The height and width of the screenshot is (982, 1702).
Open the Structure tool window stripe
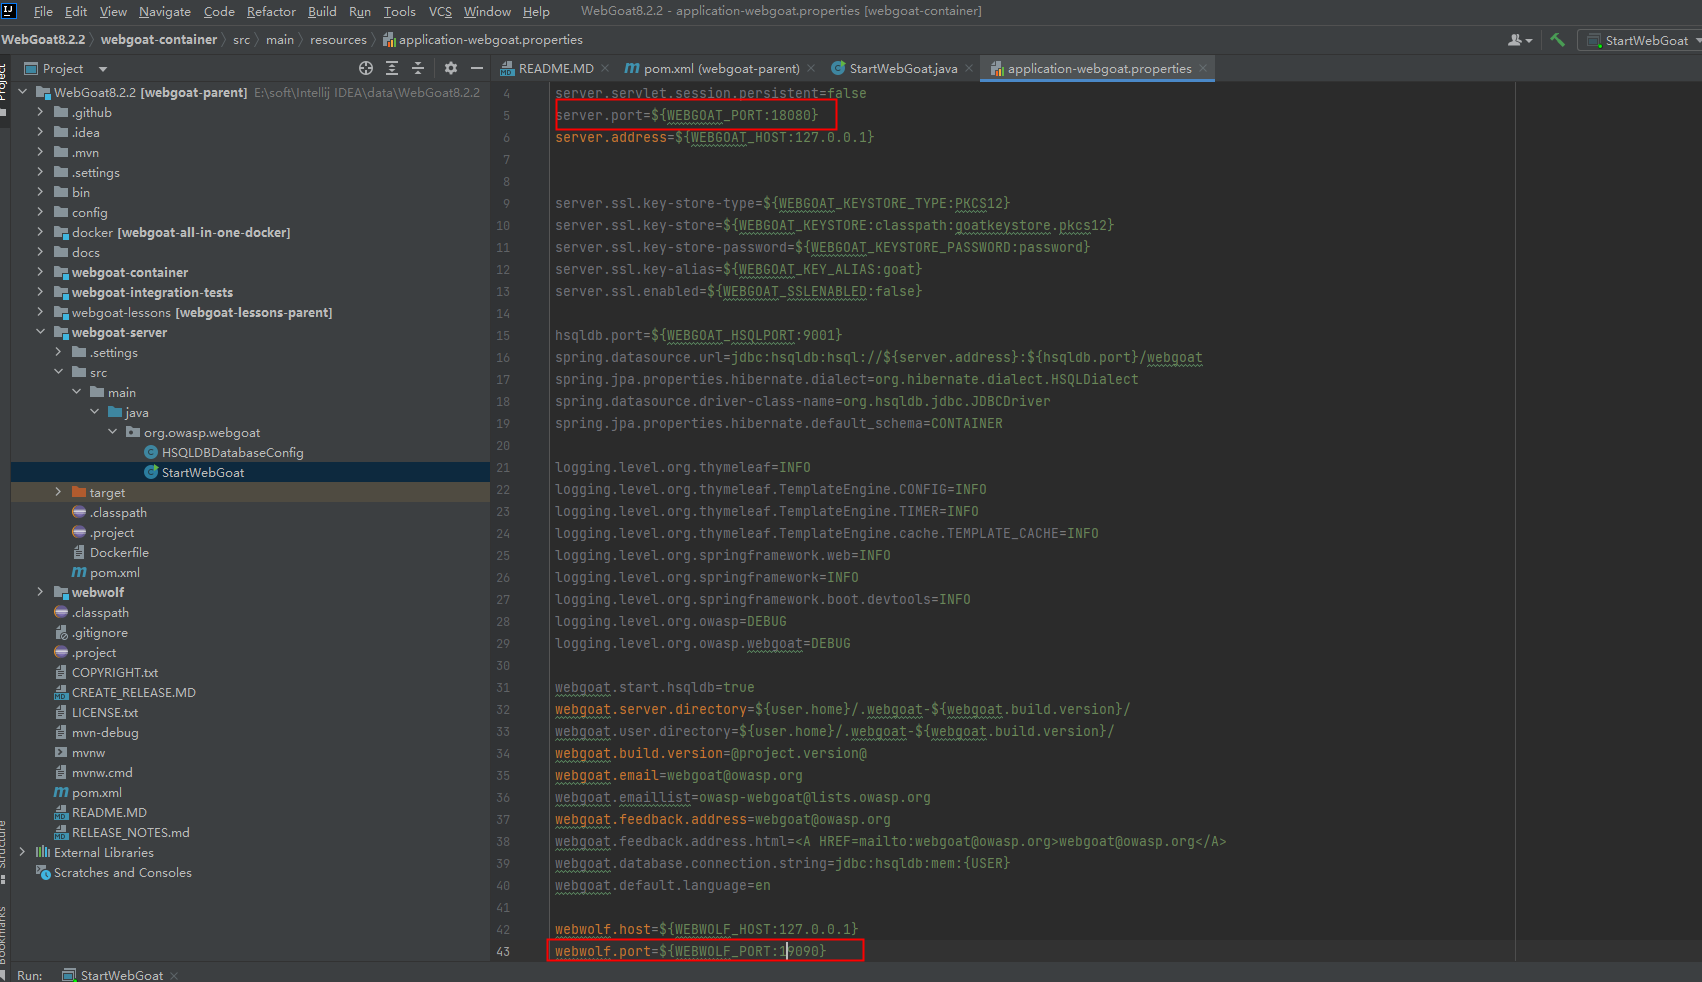(4, 850)
